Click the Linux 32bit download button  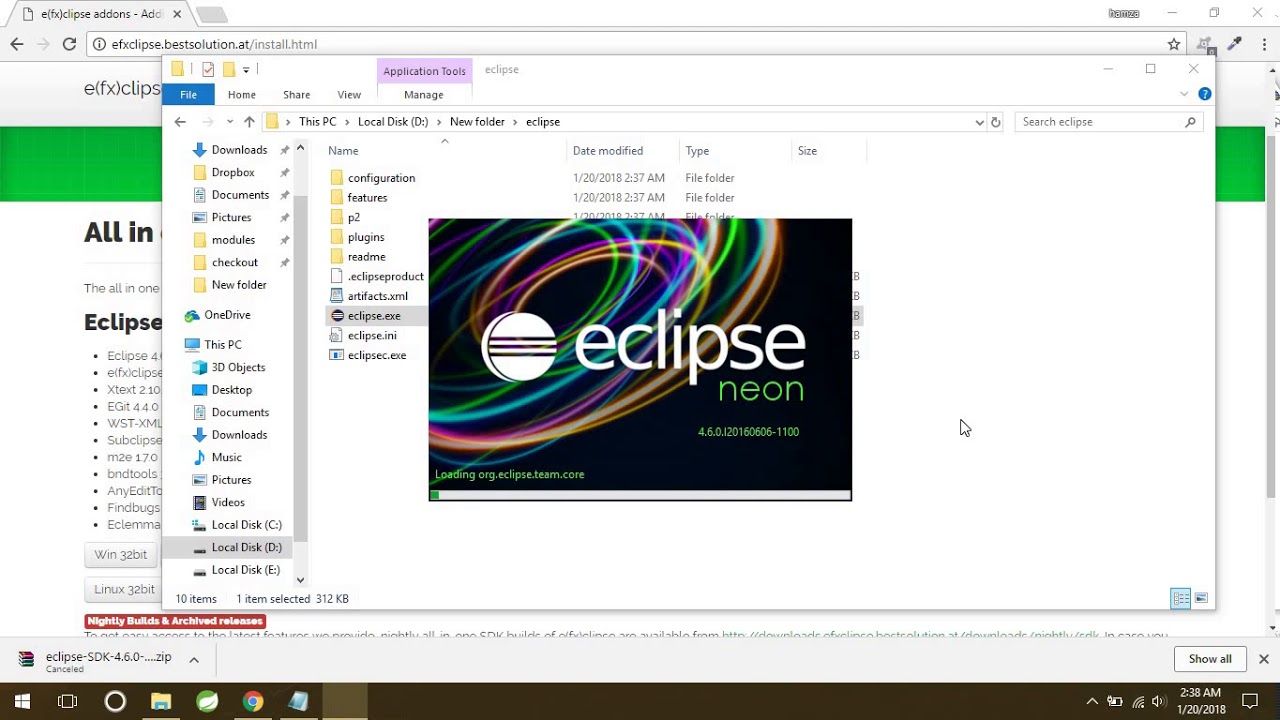[x=125, y=589]
